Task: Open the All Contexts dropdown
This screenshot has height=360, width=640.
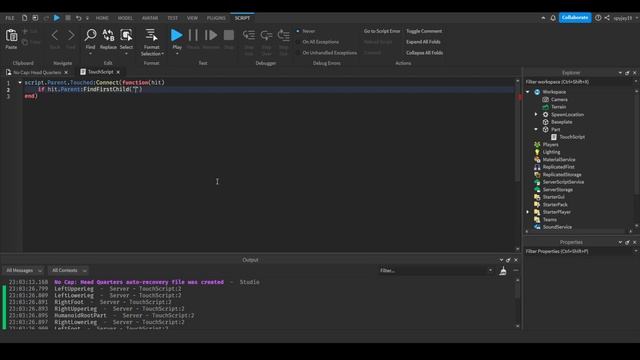Action: pos(68,271)
